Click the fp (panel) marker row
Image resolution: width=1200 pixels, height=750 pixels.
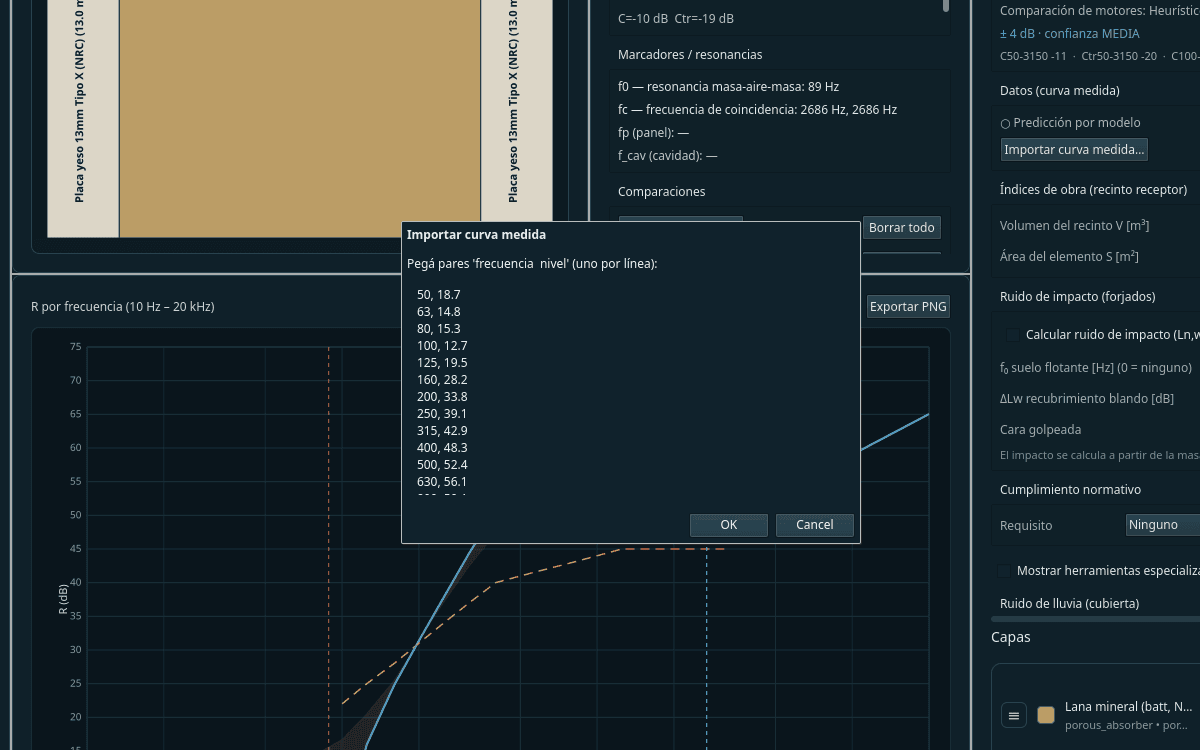[x=653, y=133]
